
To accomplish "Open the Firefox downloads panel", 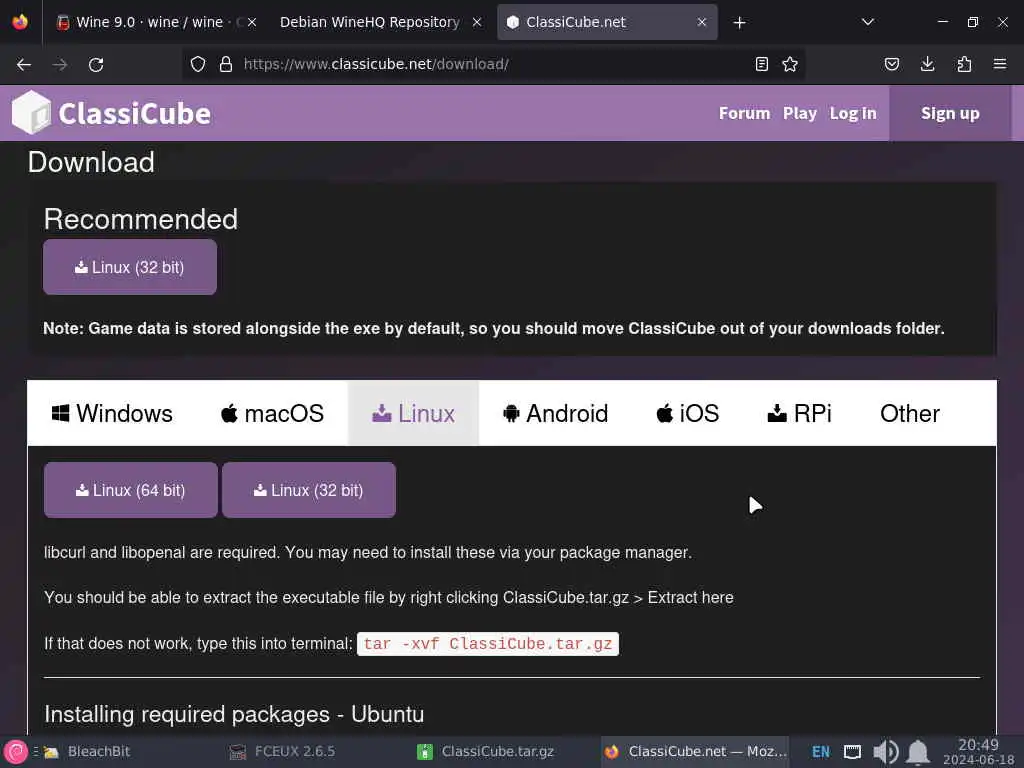I will tap(927, 64).
